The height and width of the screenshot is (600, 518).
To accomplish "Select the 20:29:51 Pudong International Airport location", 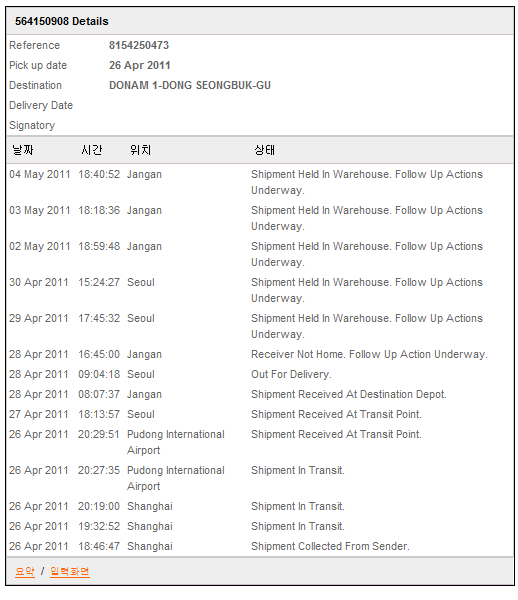I will pos(176,442).
